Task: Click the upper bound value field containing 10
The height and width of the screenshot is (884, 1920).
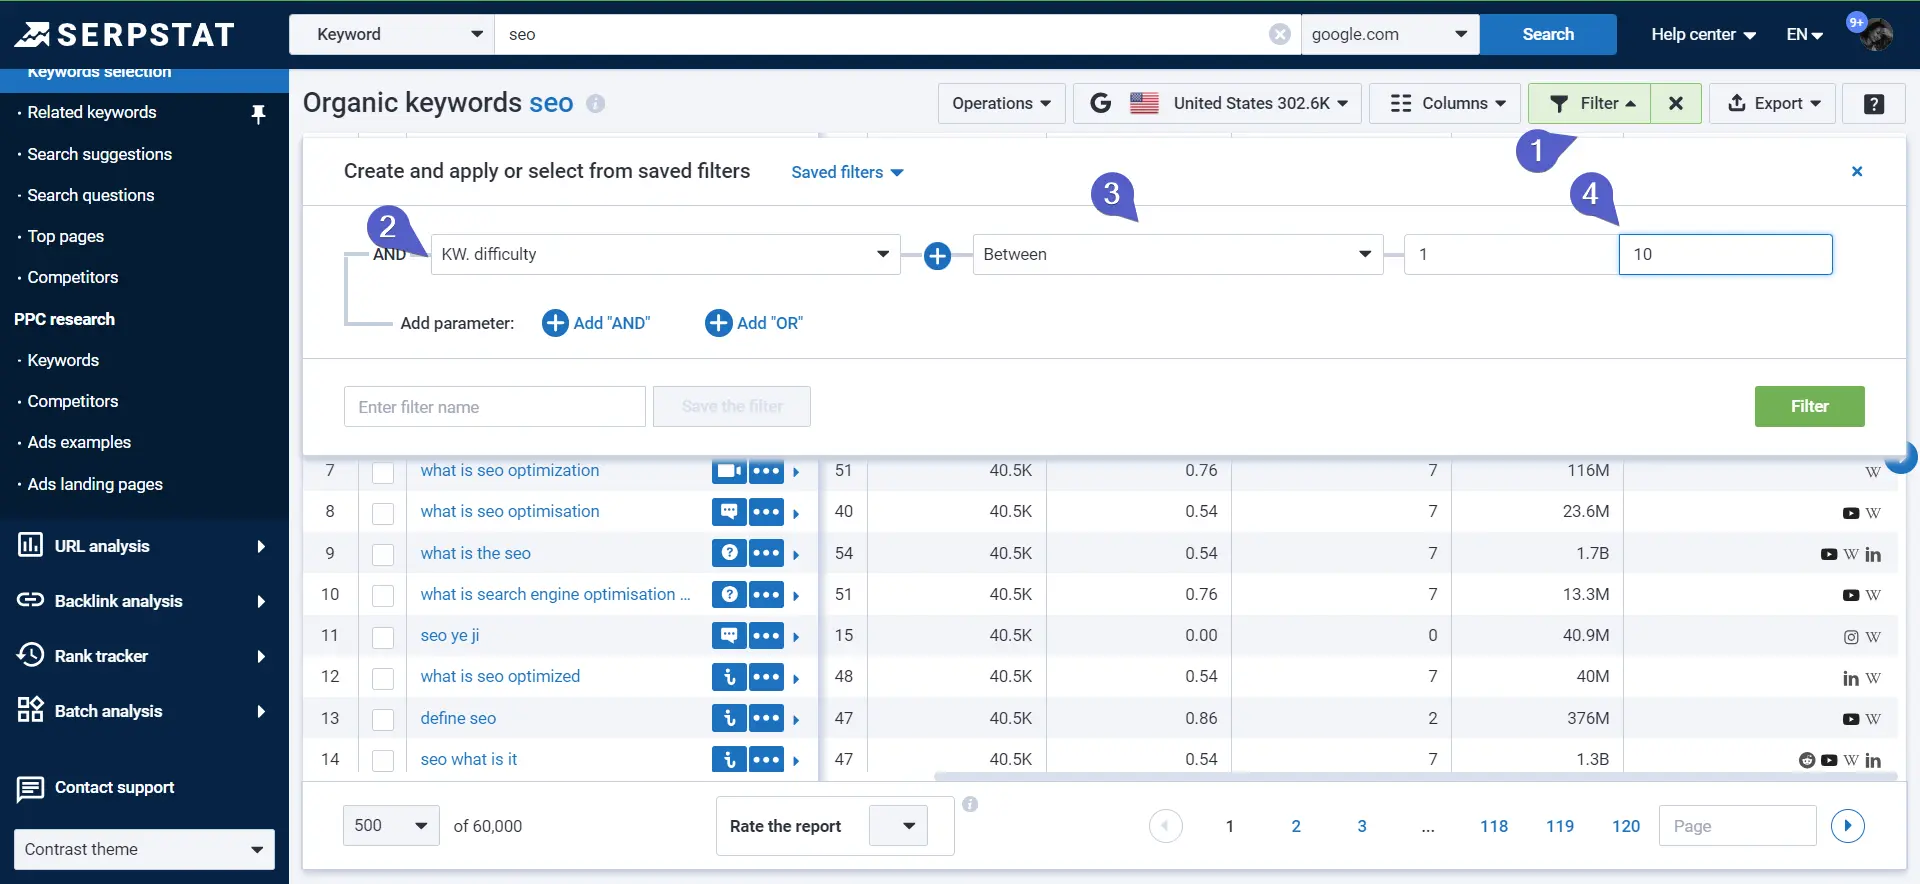Action: point(1725,254)
